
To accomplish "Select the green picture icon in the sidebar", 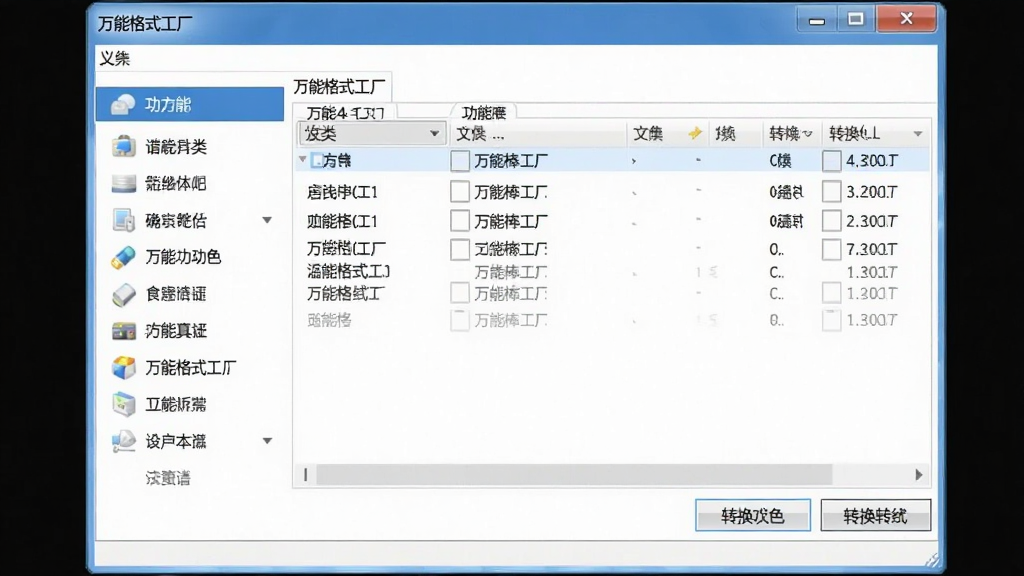I will coord(123,404).
